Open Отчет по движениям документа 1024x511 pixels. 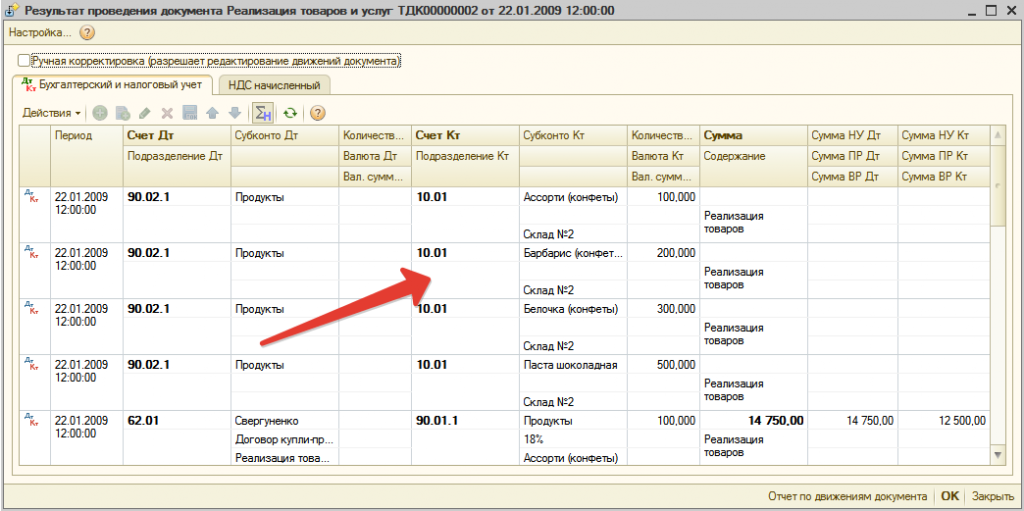pyautogui.click(x=847, y=496)
